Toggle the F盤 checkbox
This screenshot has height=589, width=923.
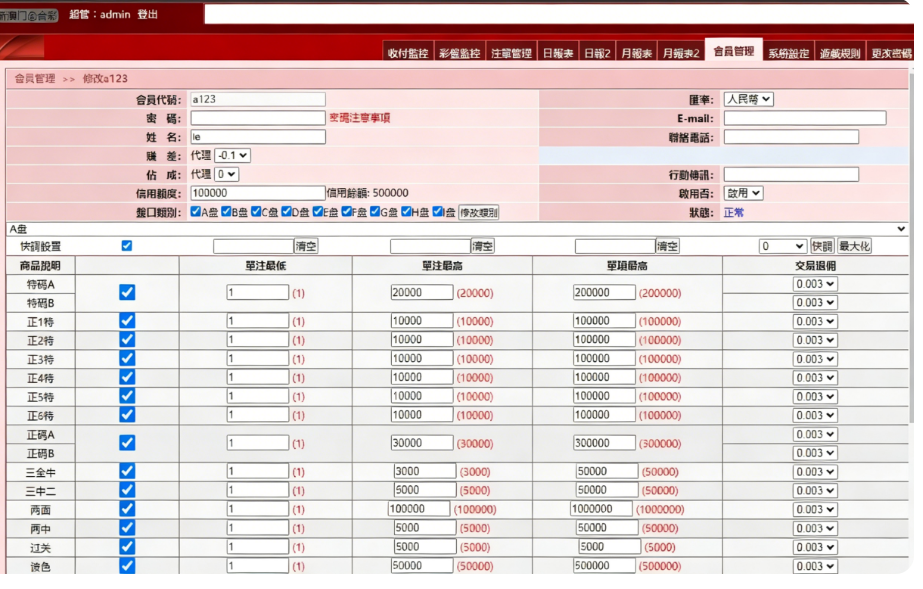[347, 212]
